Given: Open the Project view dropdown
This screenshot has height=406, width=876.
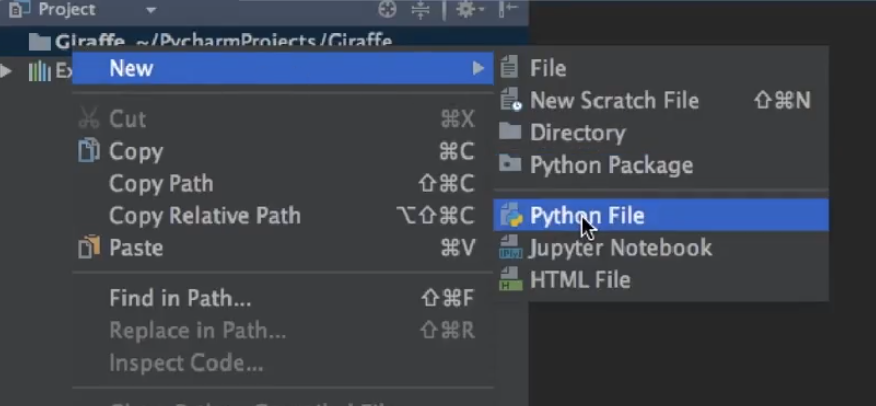Looking at the screenshot, I should (151, 10).
